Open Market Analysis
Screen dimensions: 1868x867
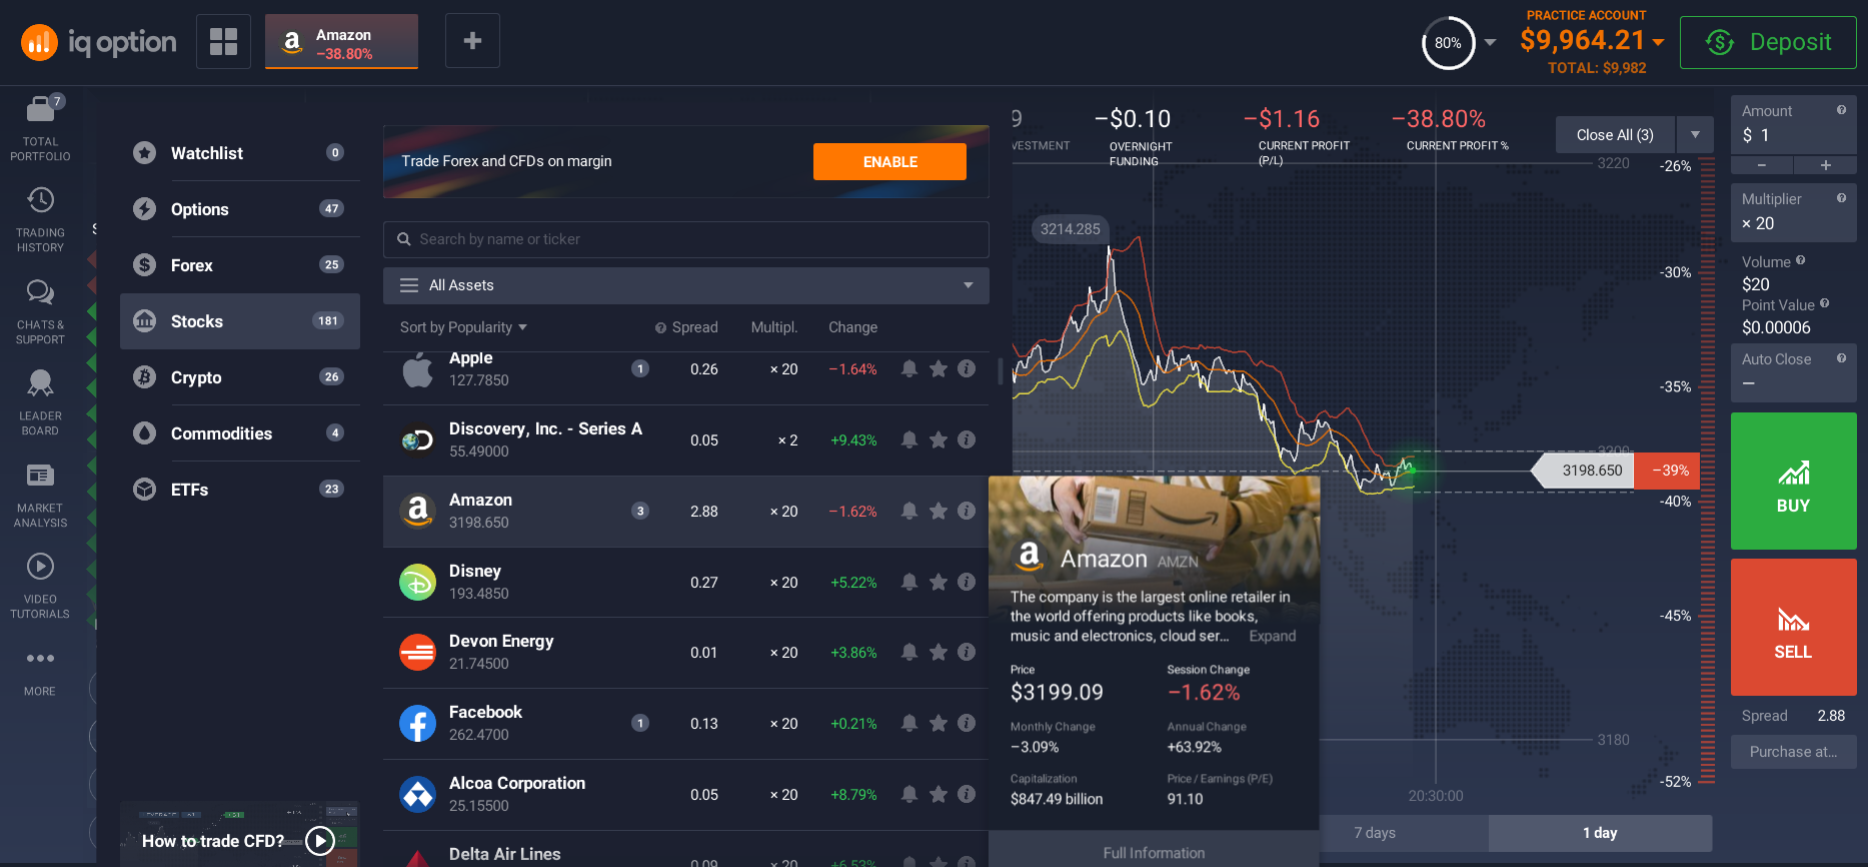pos(40,495)
